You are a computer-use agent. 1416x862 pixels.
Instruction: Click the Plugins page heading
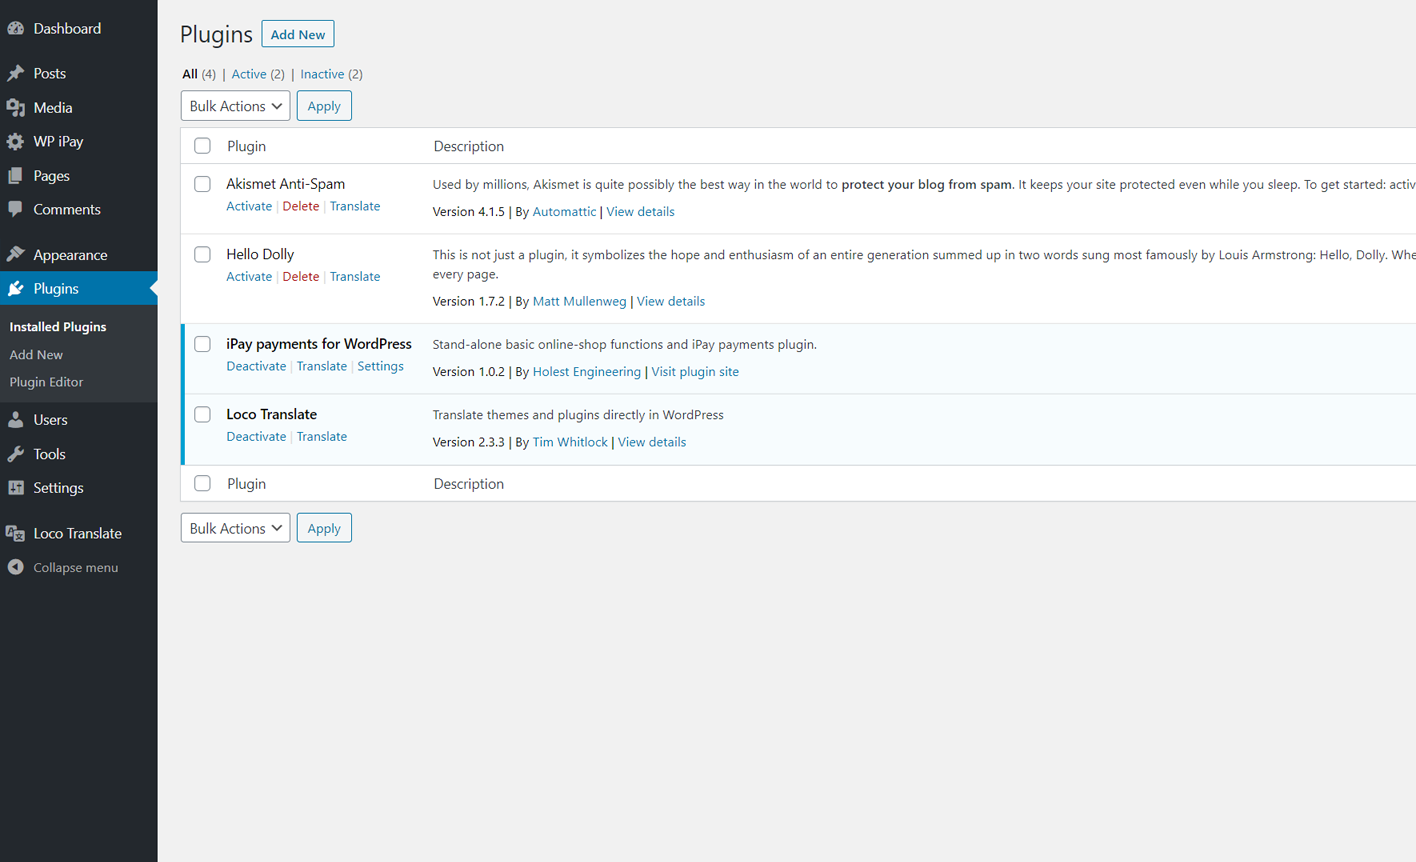click(216, 34)
